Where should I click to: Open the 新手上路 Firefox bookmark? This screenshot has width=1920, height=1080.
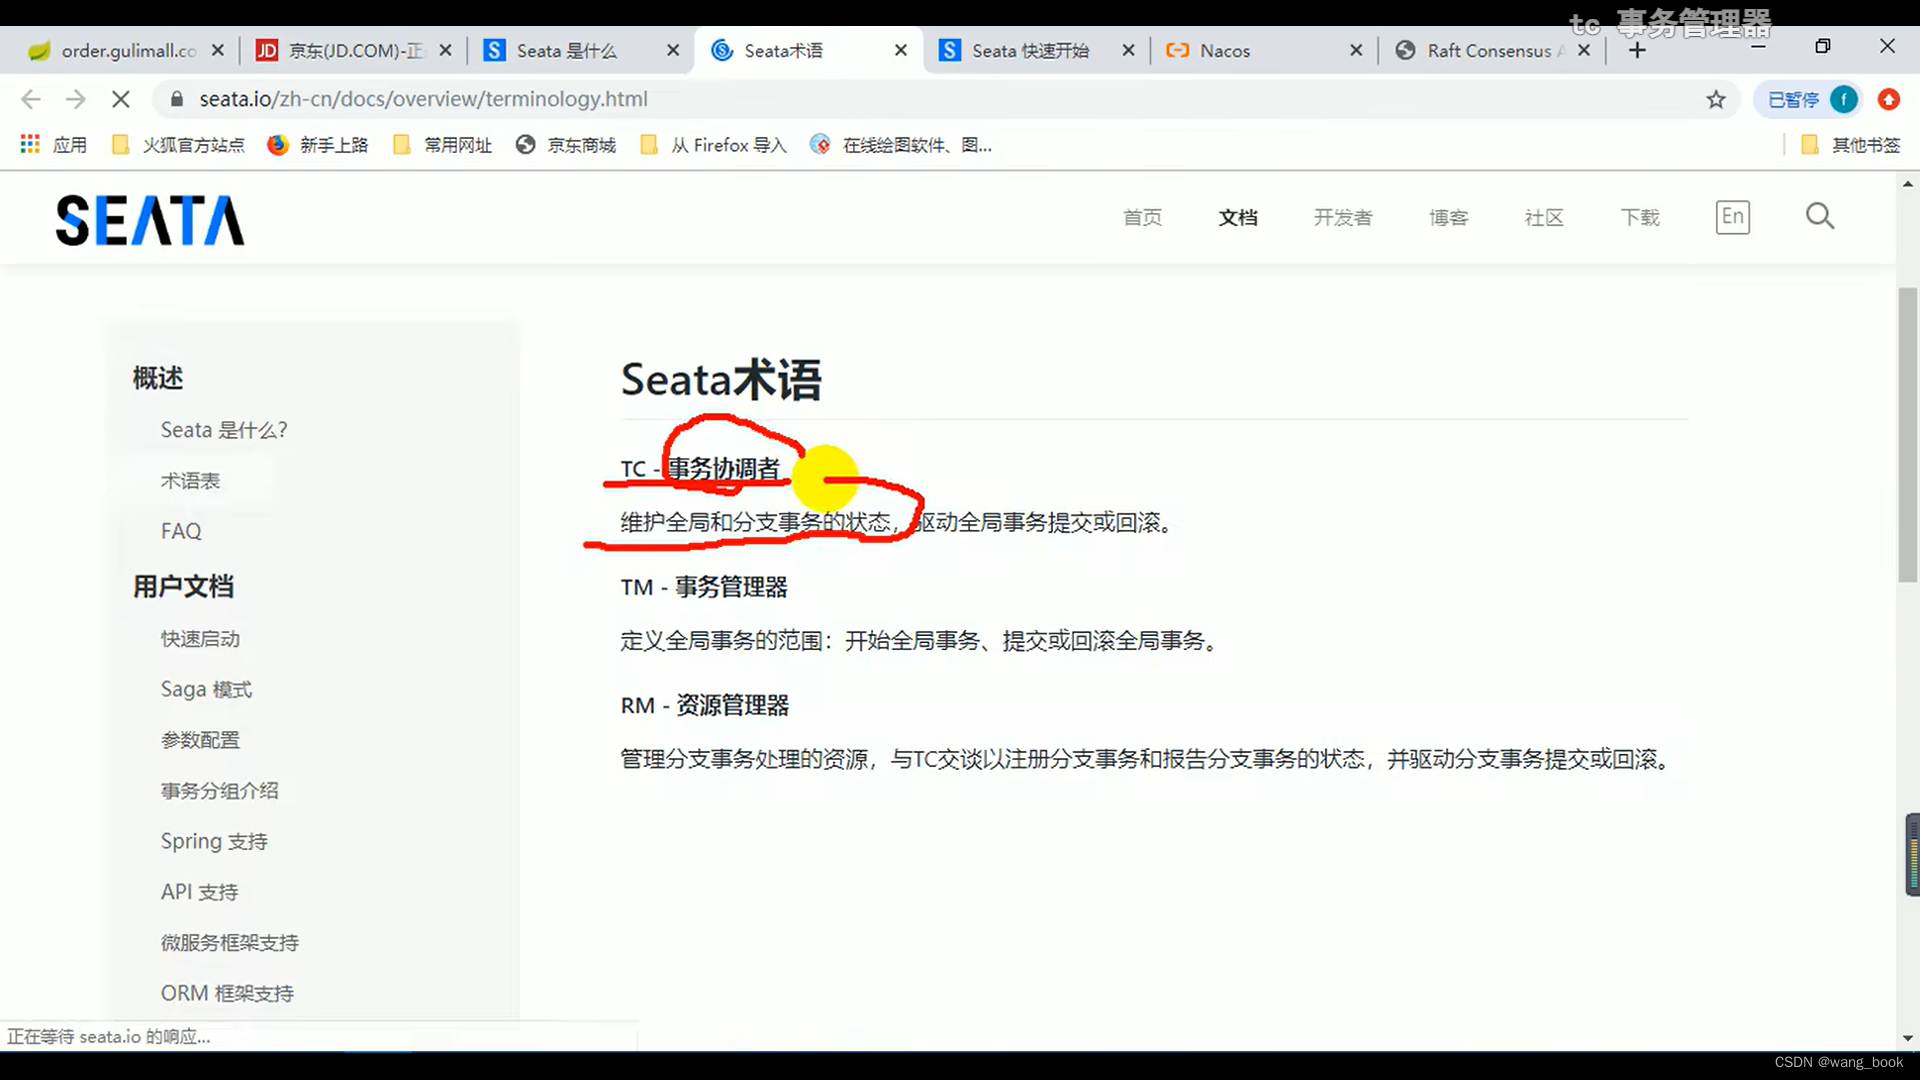point(318,145)
